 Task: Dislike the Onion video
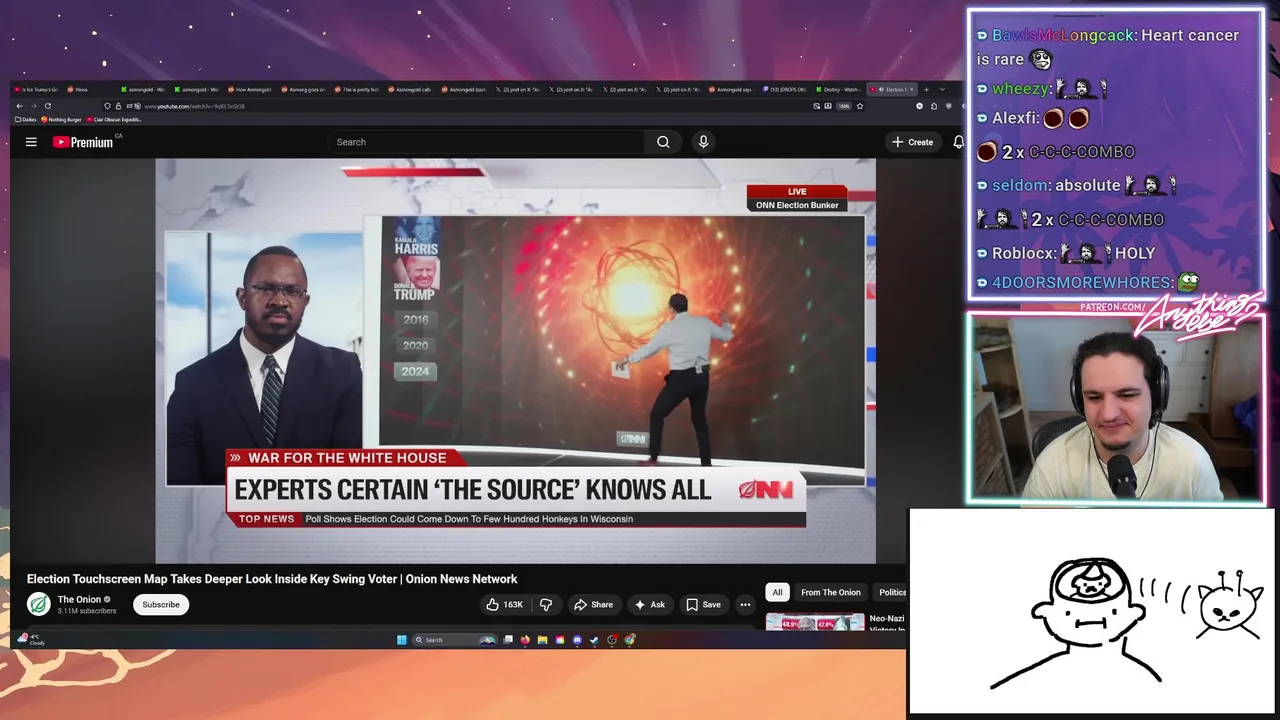click(546, 604)
